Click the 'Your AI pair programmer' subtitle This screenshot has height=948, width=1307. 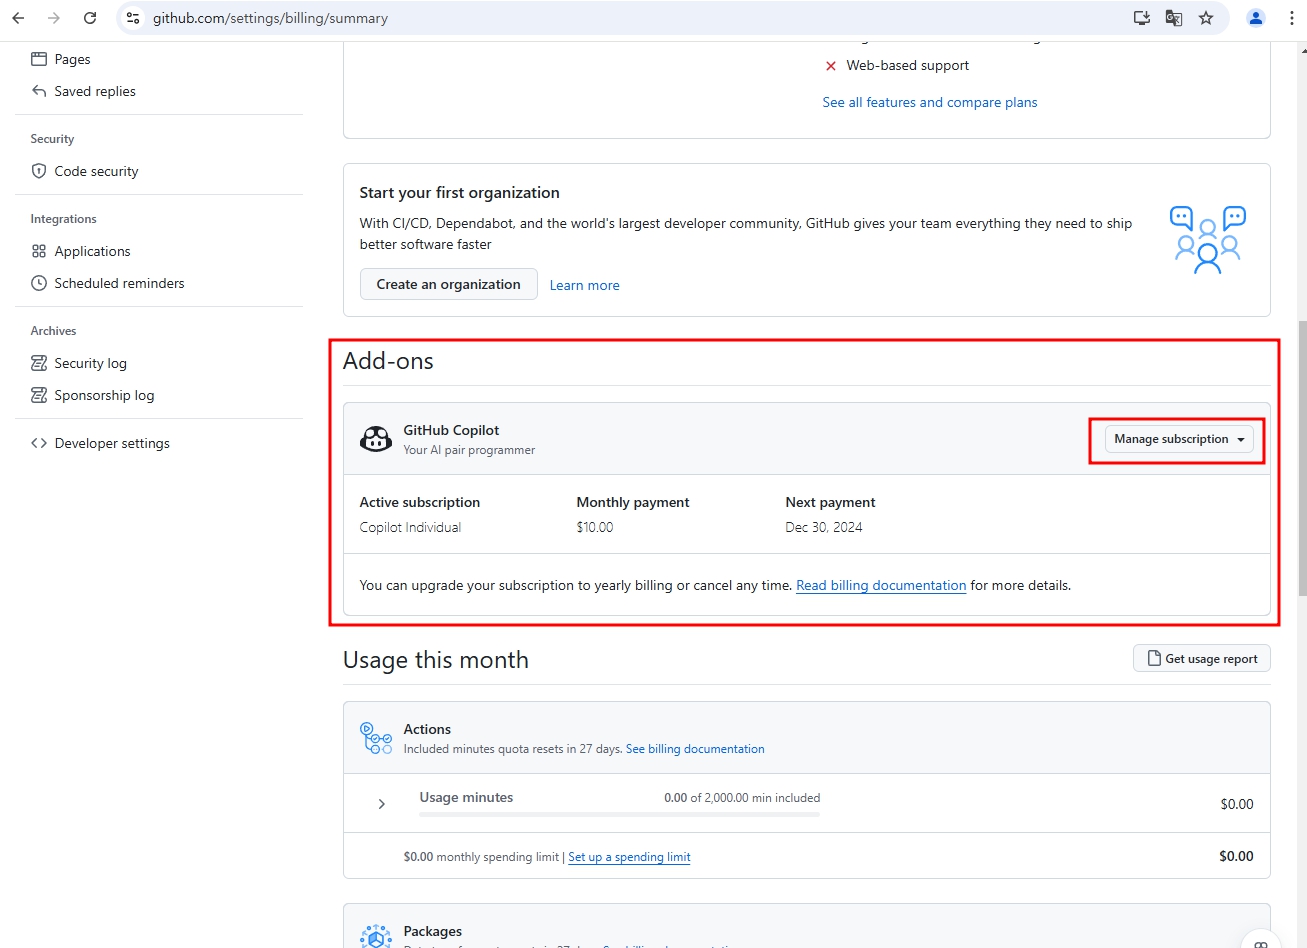pyautogui.click(x=469, y=450)
